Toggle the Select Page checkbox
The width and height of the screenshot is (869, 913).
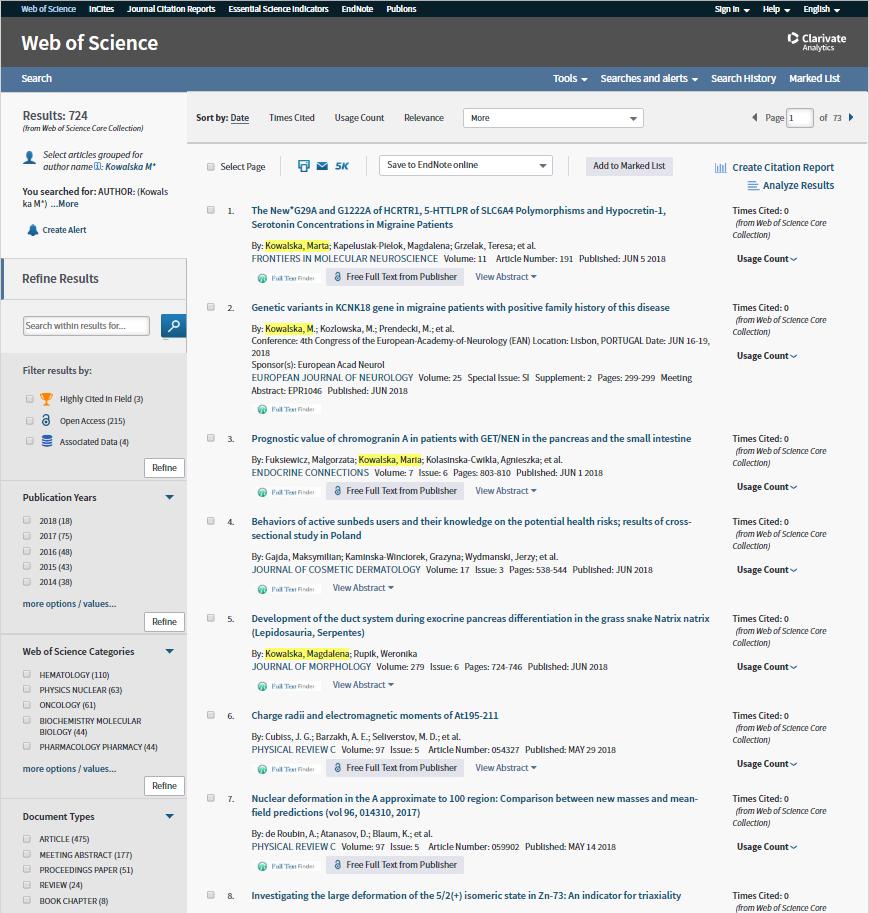pyautogui.click(x=211, y=167)
